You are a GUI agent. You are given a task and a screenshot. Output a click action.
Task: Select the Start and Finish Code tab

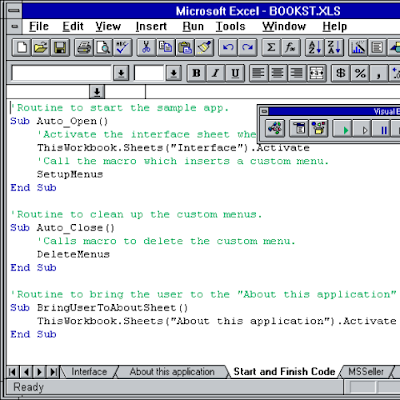pyautogui.click(x=284, y=371)
